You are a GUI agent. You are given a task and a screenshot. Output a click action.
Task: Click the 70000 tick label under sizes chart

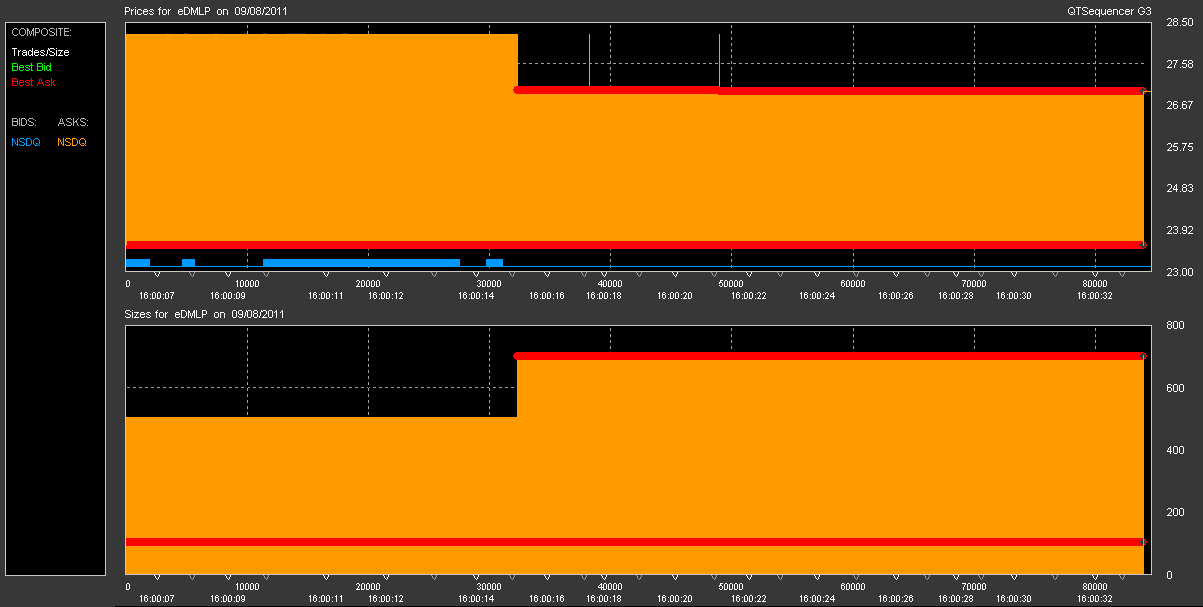tap(973, 587)
